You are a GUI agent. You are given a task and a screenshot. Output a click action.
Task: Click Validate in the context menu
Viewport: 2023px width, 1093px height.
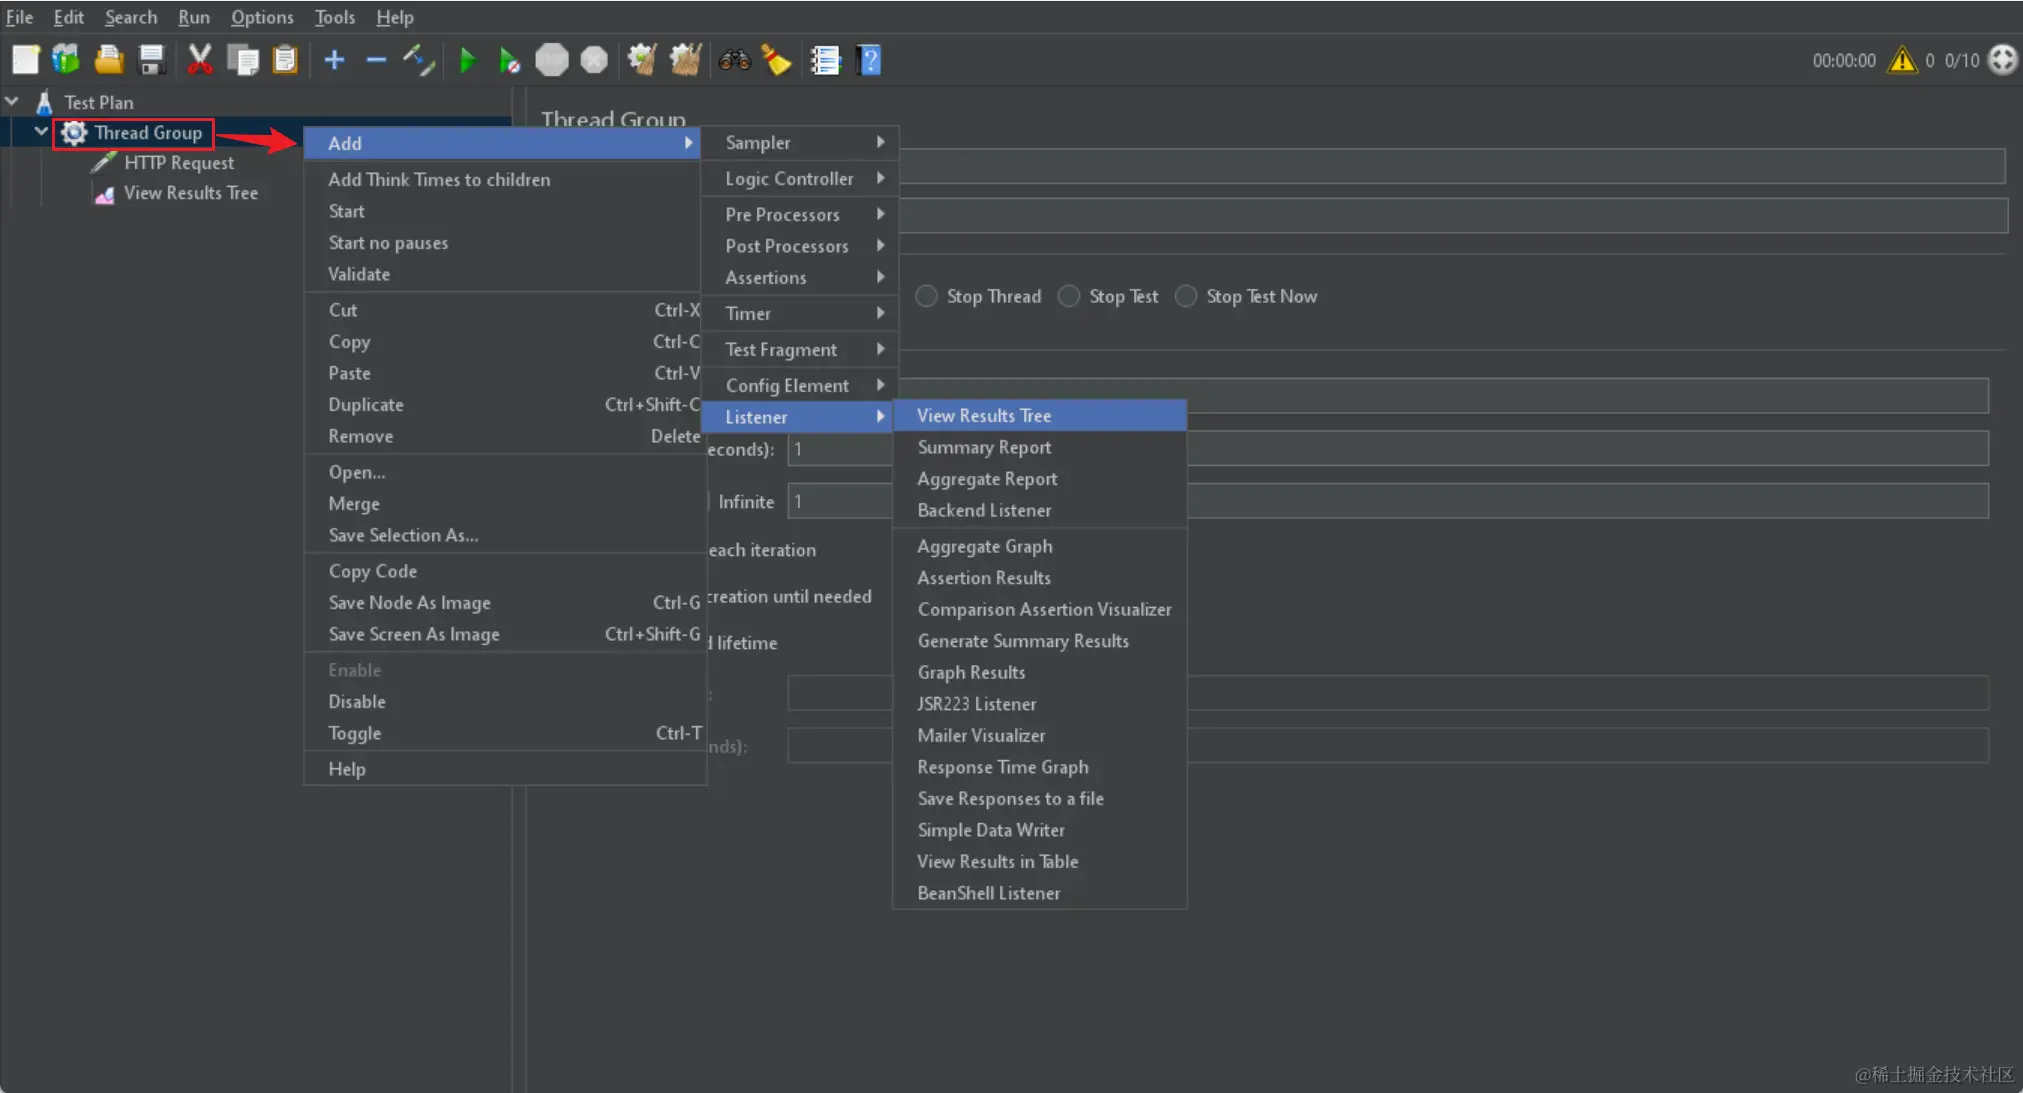(x=359, y=274)
